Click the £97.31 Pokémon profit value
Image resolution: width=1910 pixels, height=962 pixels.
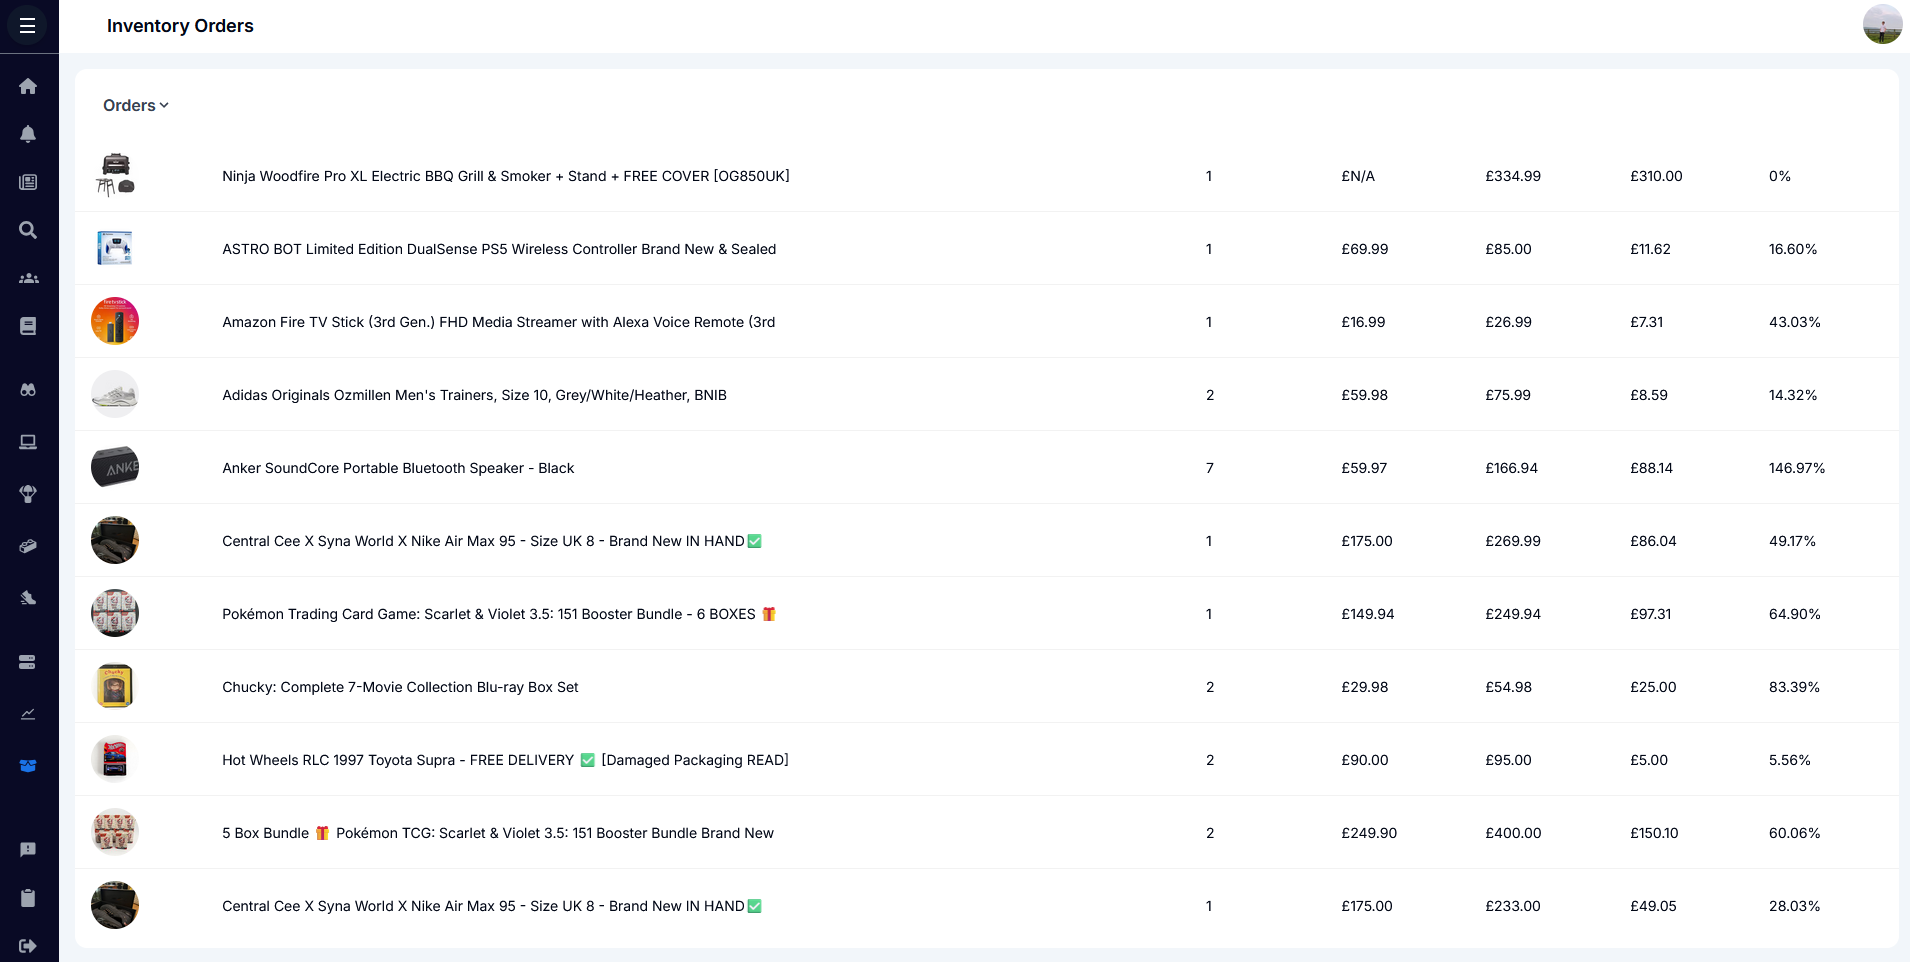[x=1651, y=614]
